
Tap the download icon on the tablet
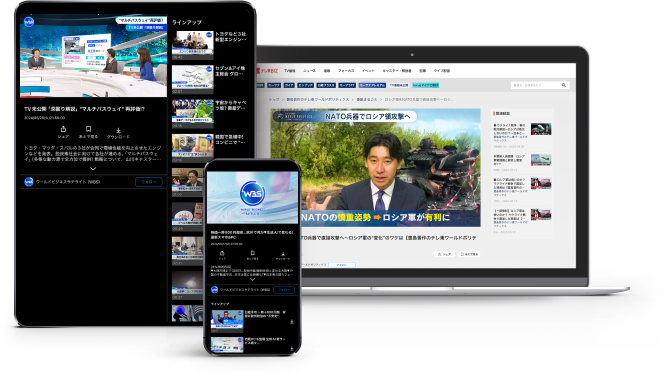(118, 130)
